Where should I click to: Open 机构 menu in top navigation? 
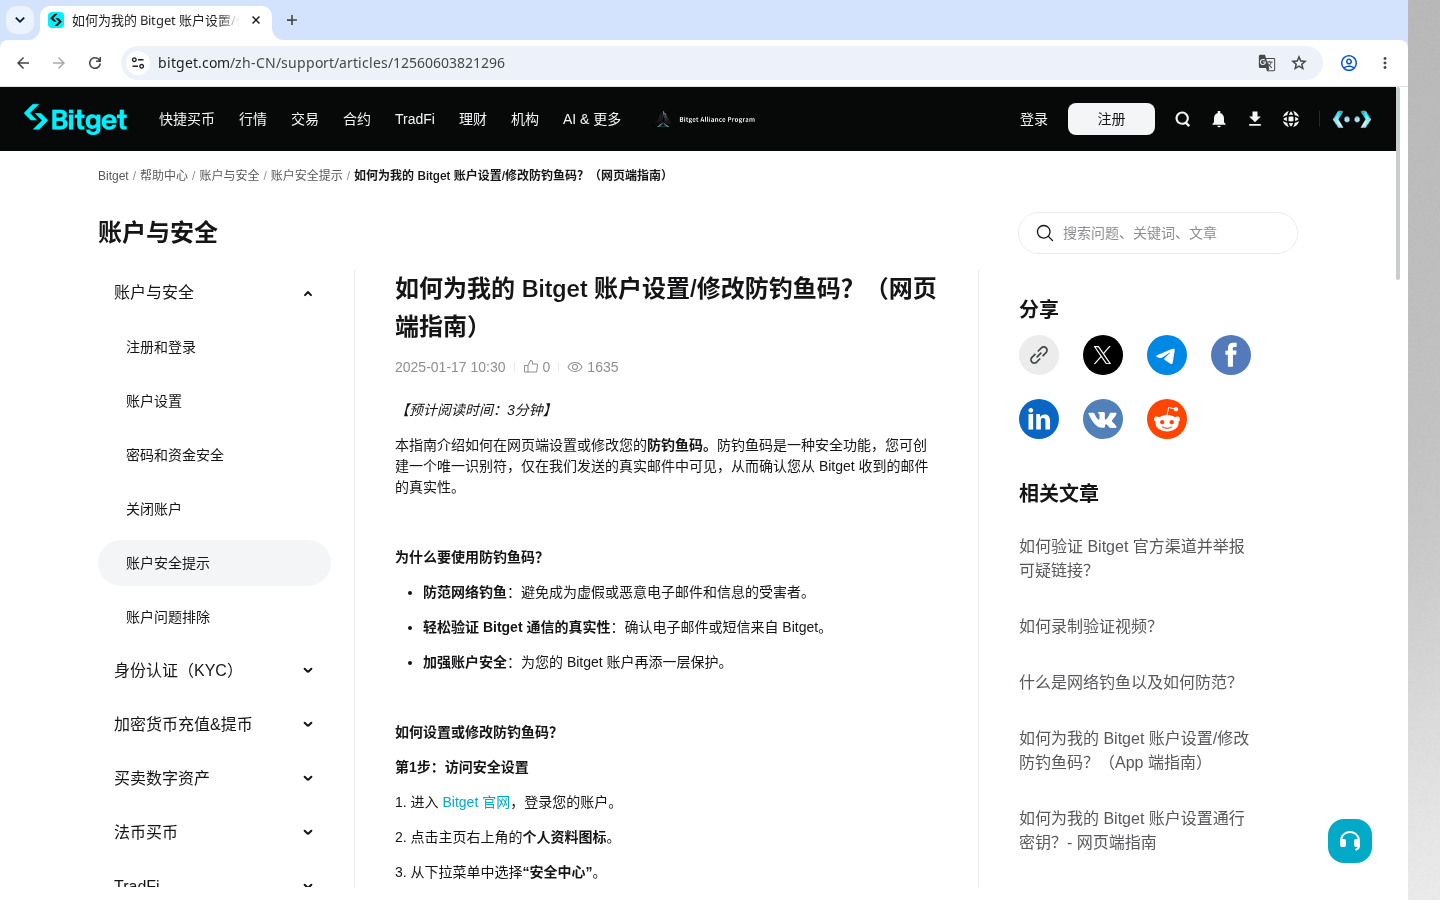(x=525, y=119)
